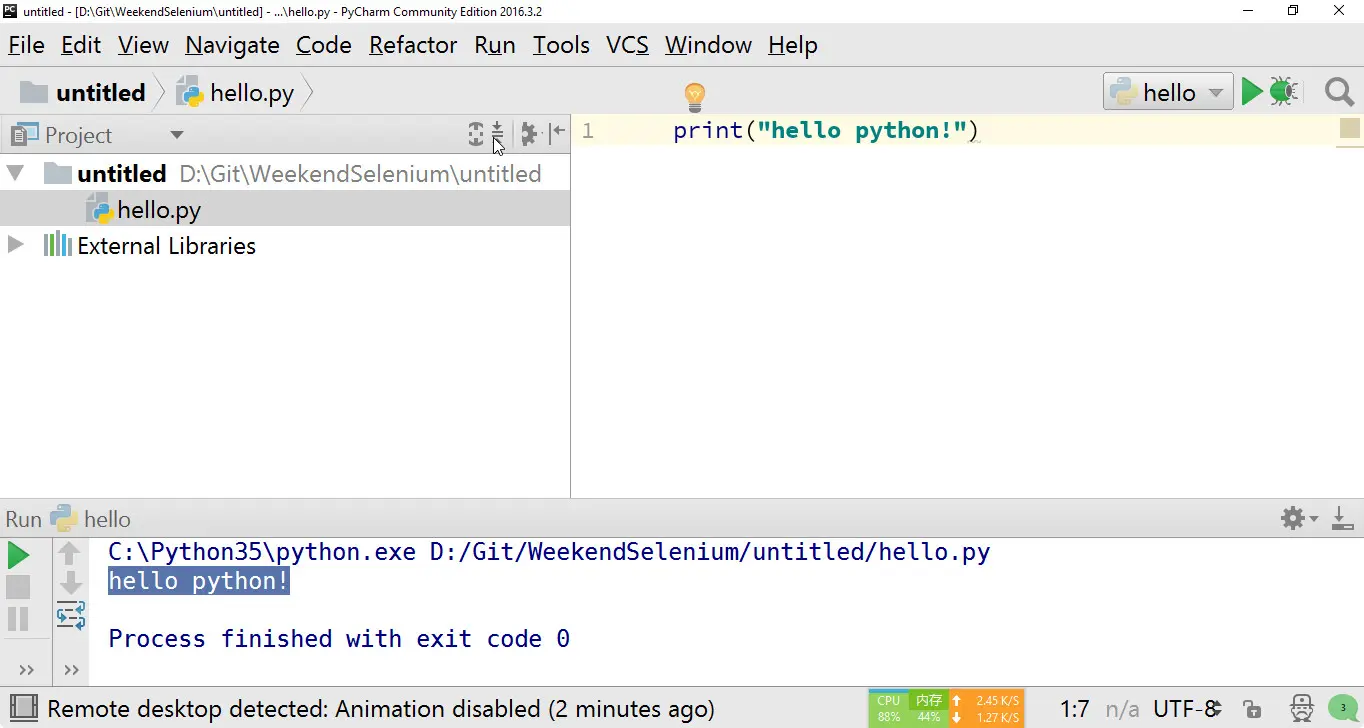Click the down stack trace arrow
The height and width of the screenshot is (728, 1364).
coord(70,583)
